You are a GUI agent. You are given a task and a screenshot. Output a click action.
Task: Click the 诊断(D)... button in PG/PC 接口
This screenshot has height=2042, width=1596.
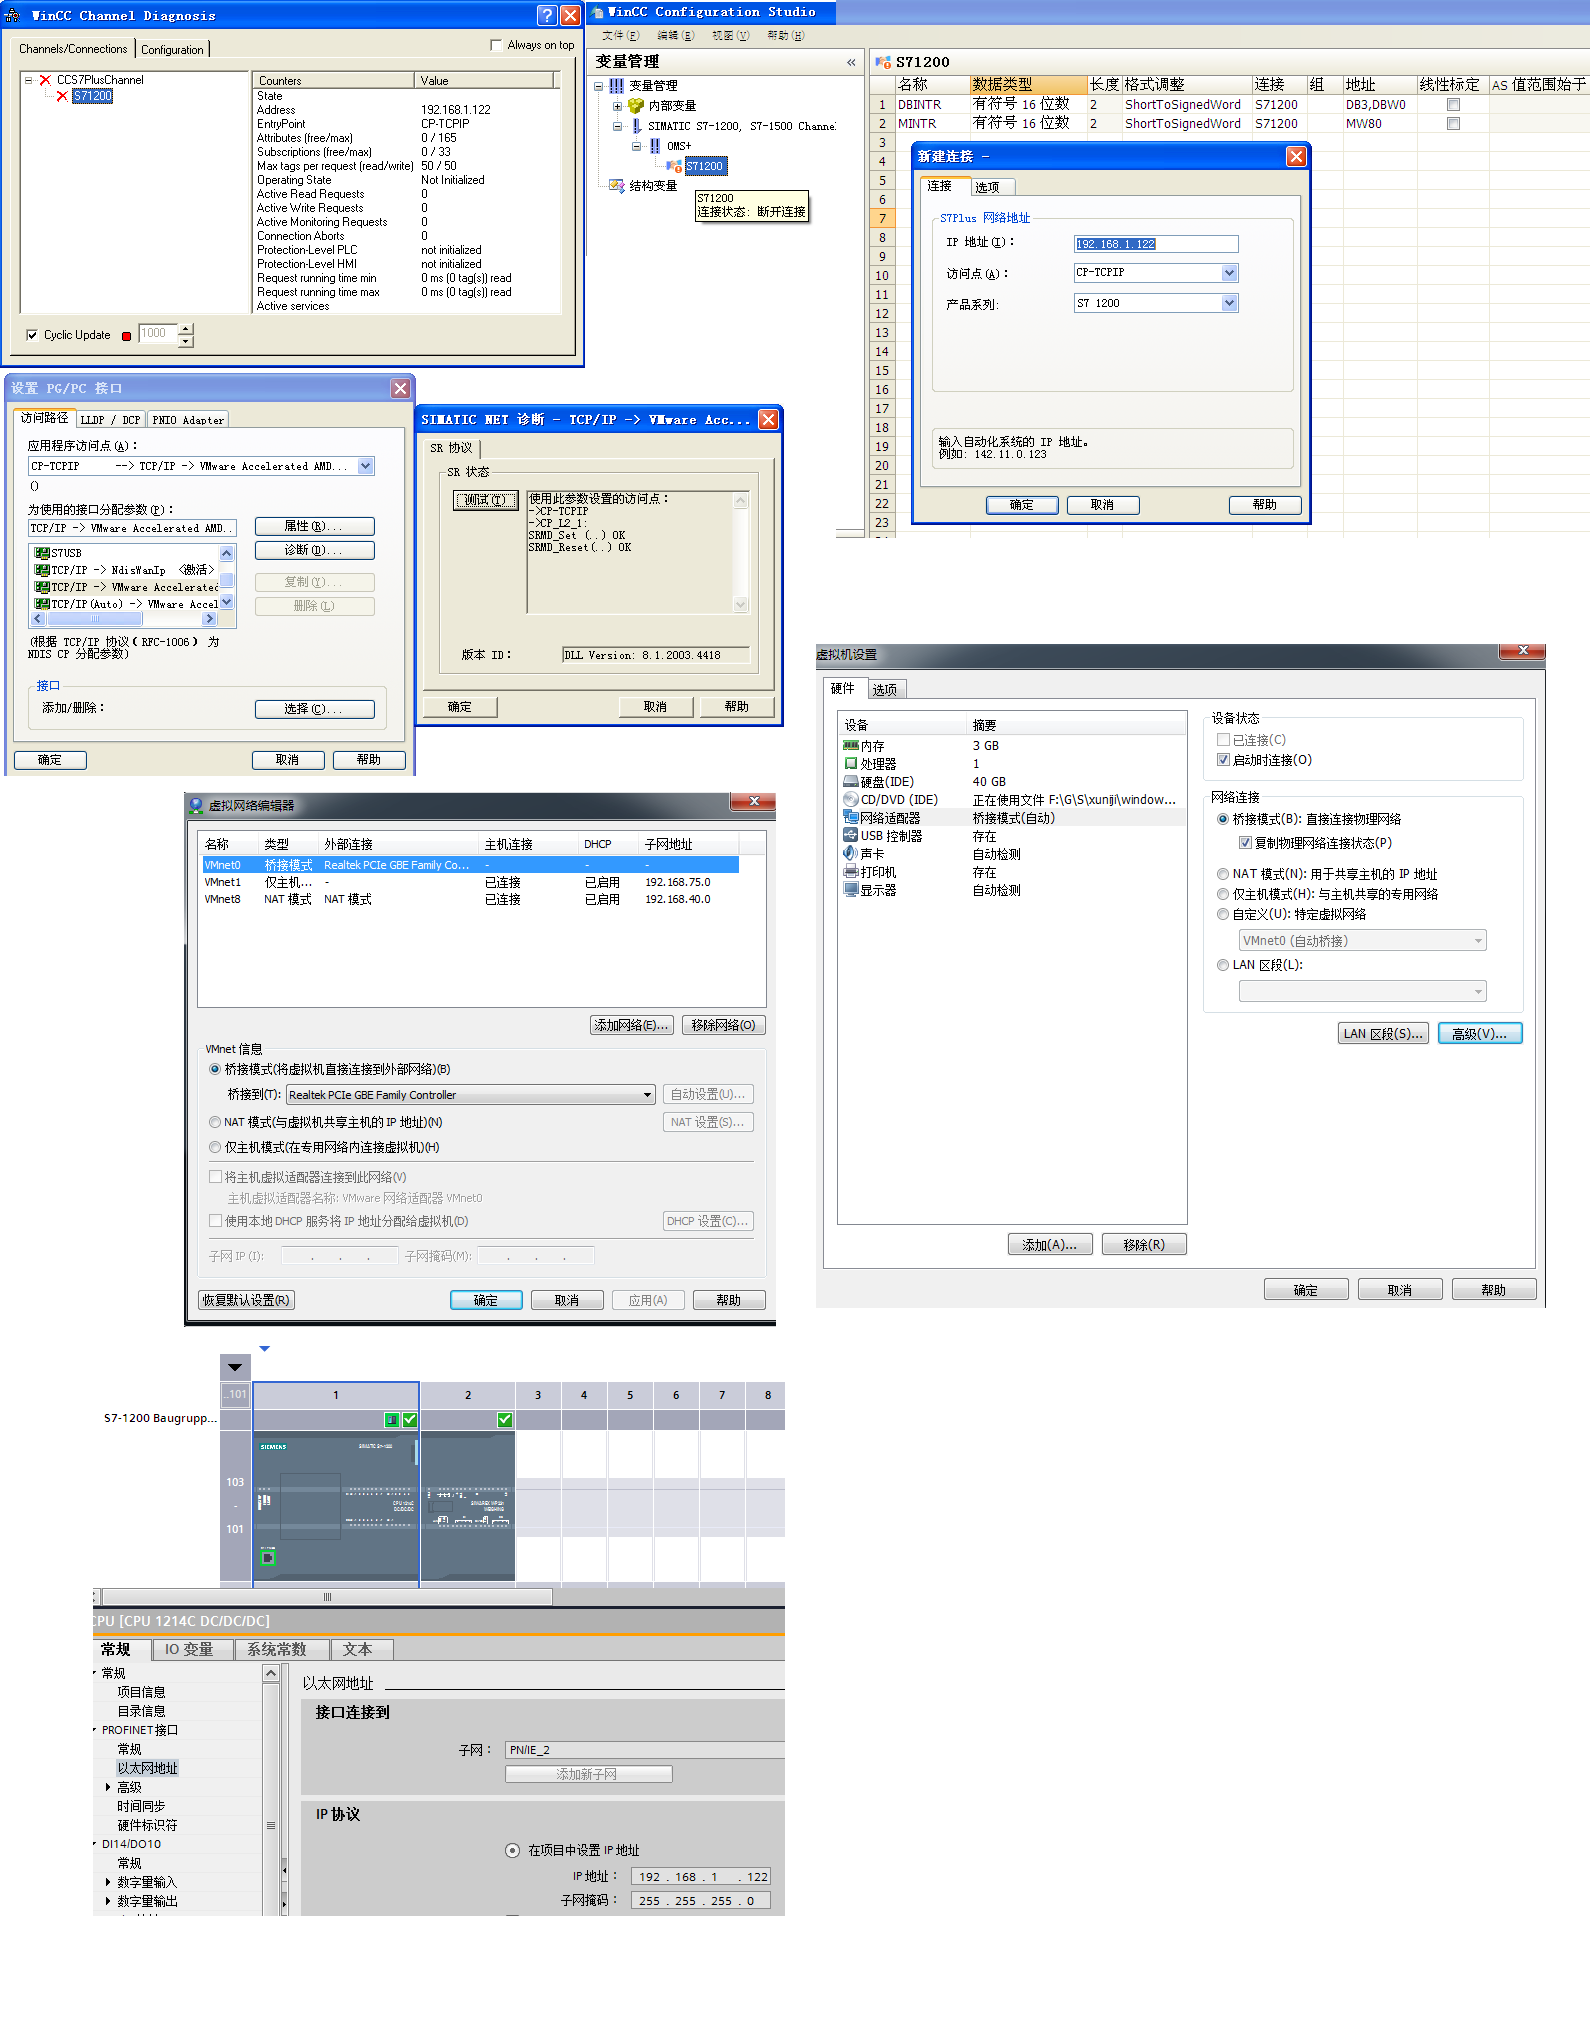[314, 550]
